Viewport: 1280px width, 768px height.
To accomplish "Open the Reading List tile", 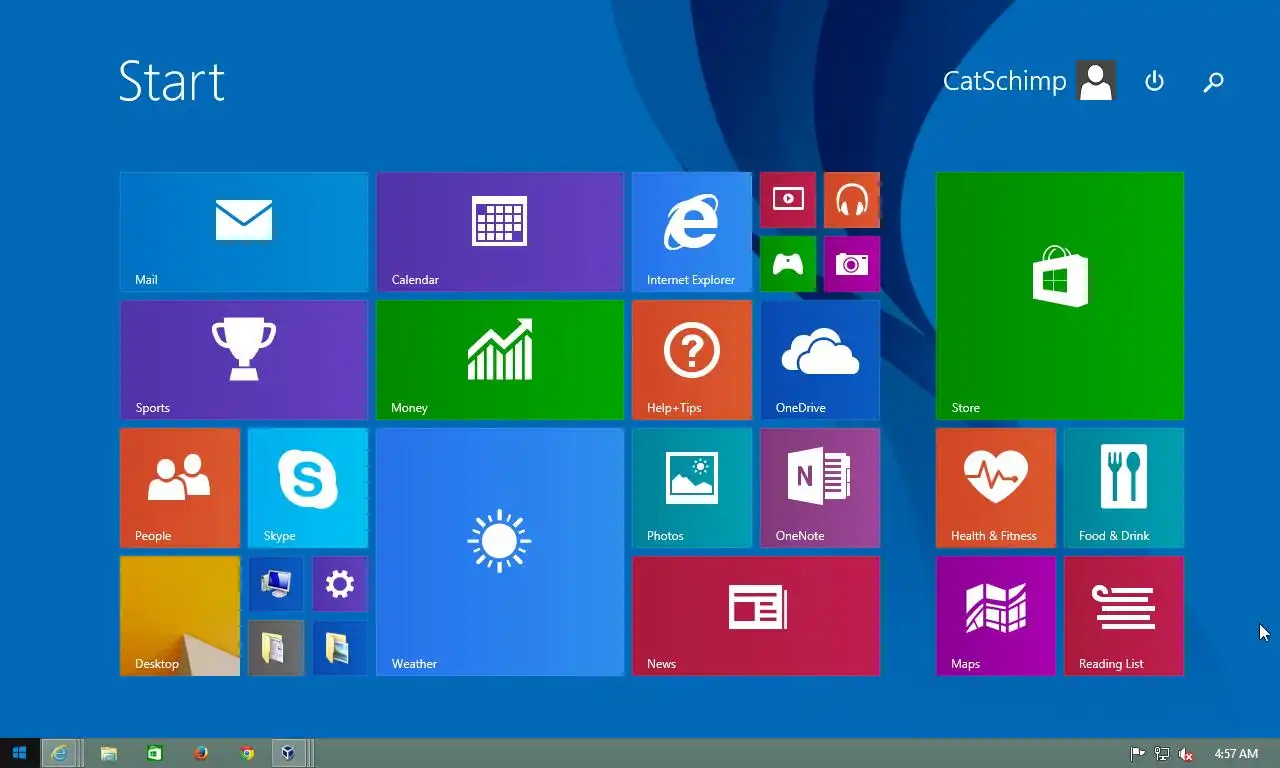I will pos(1124,616).
